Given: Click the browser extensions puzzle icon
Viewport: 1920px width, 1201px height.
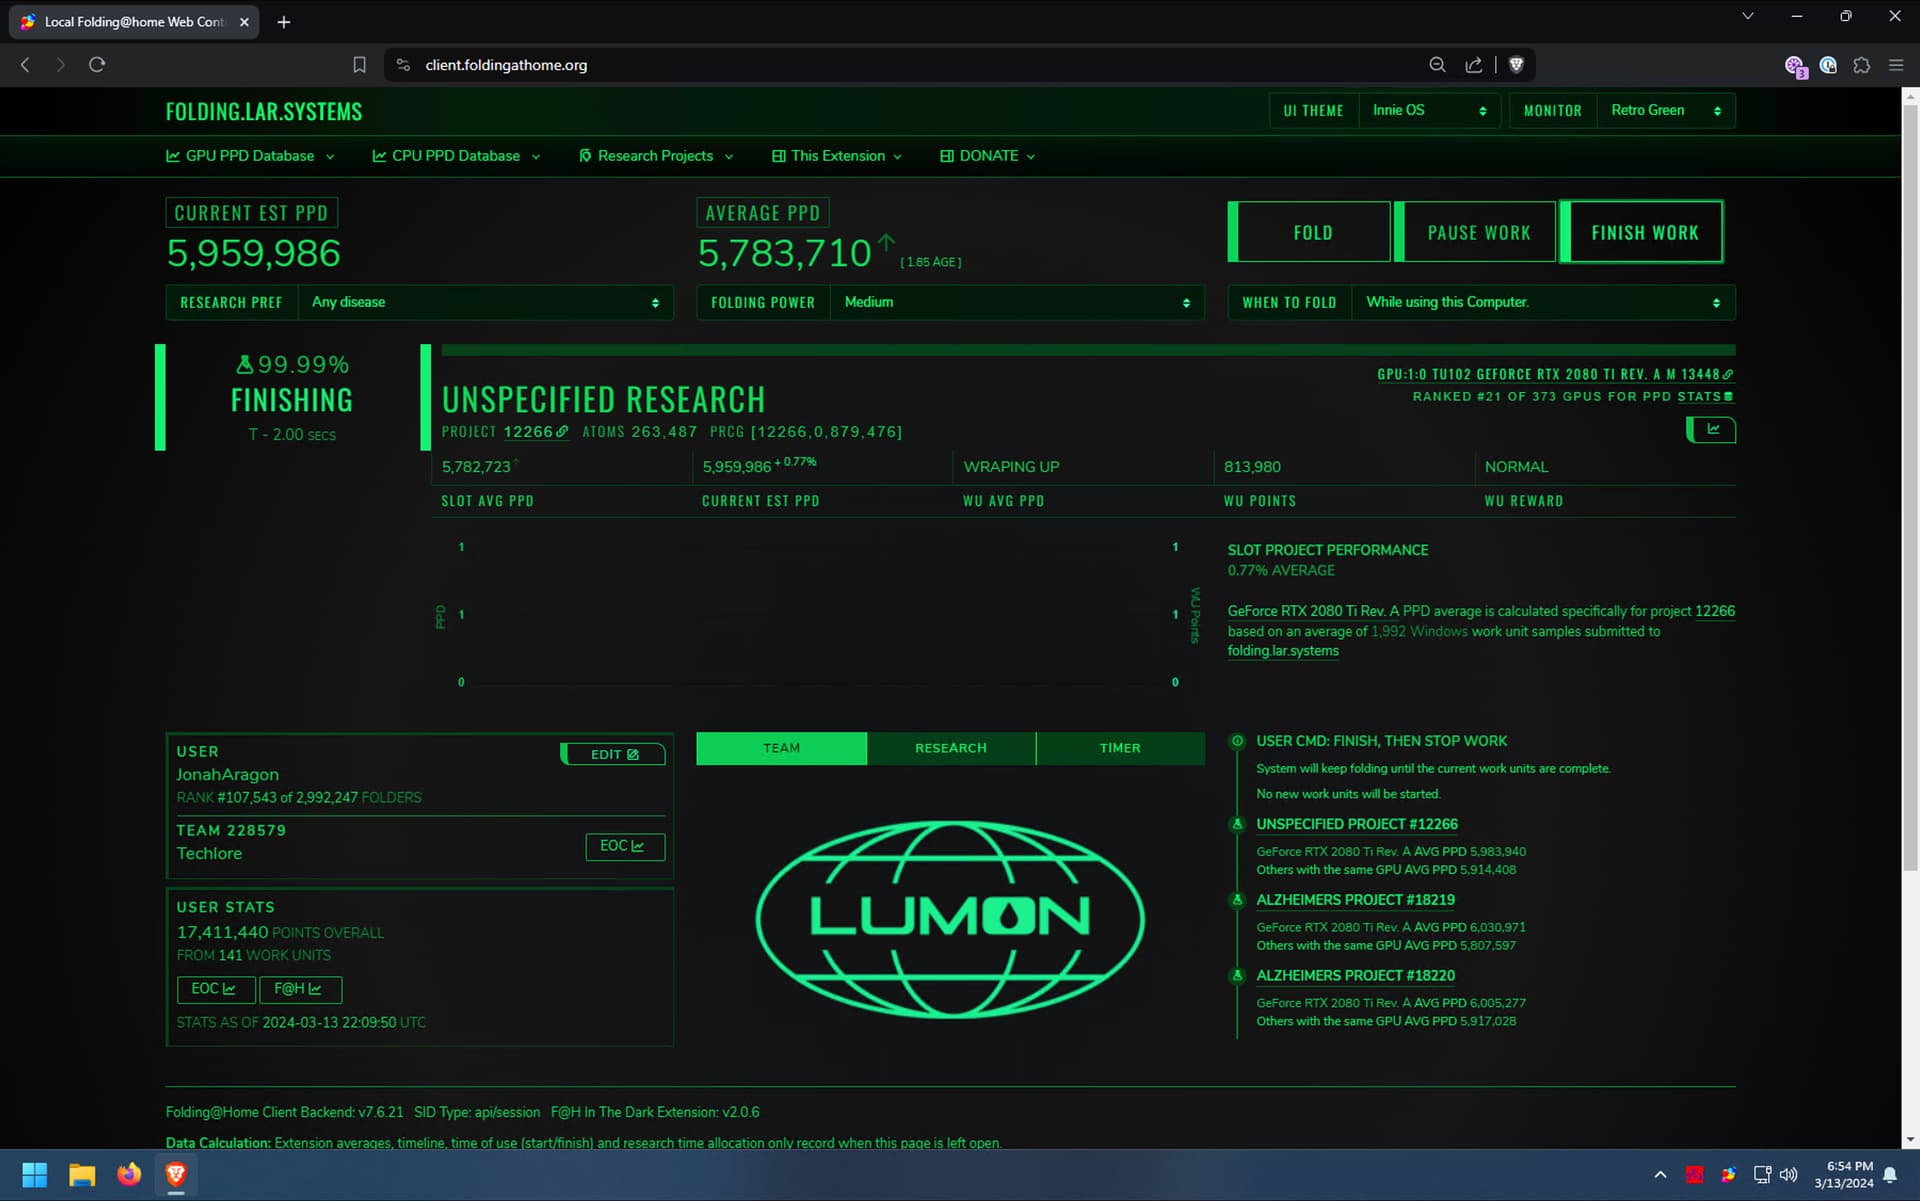Looking at the screenshot, I should (1861, 65).
